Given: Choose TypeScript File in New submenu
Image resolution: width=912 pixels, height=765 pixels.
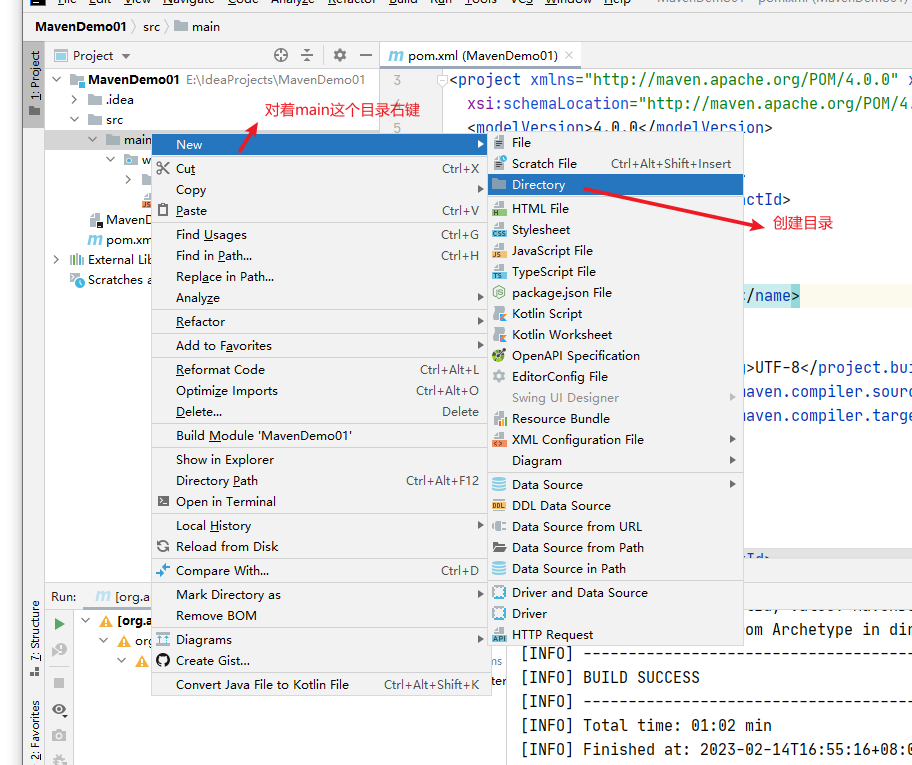Looking at the screenshot, I should coord(615,271).
